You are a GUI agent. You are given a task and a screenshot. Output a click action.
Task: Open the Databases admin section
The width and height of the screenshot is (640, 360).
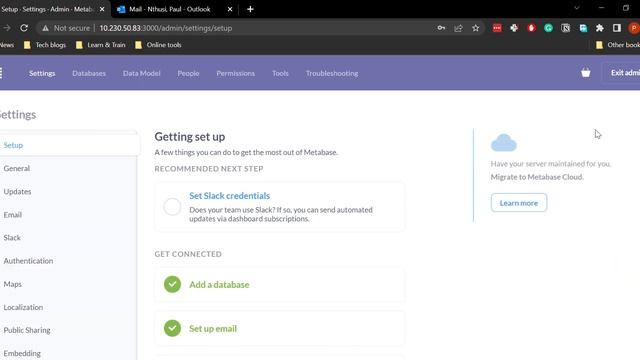[x=89, y=73]
